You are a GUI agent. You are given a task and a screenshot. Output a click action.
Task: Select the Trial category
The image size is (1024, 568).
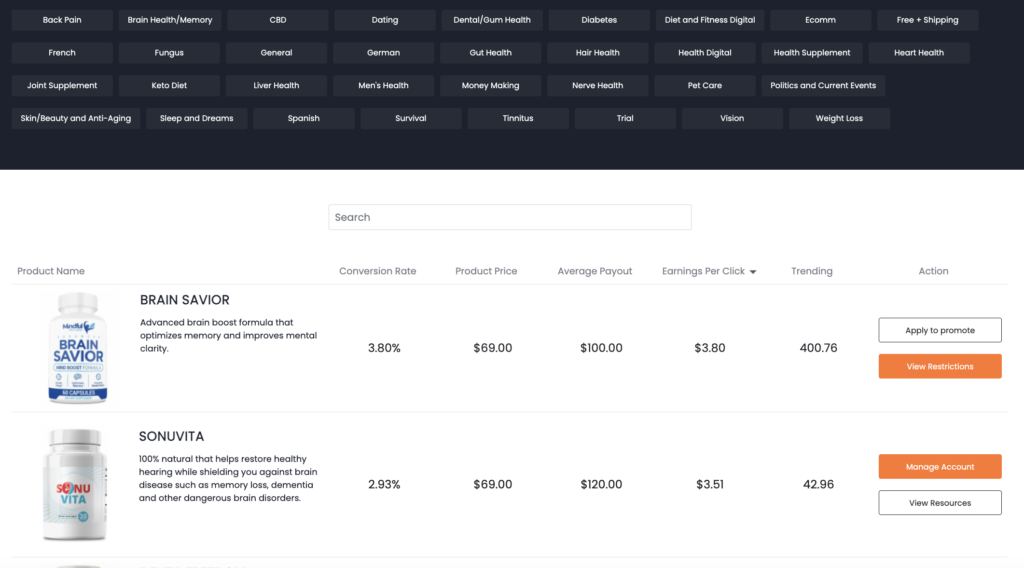point(625,118)
